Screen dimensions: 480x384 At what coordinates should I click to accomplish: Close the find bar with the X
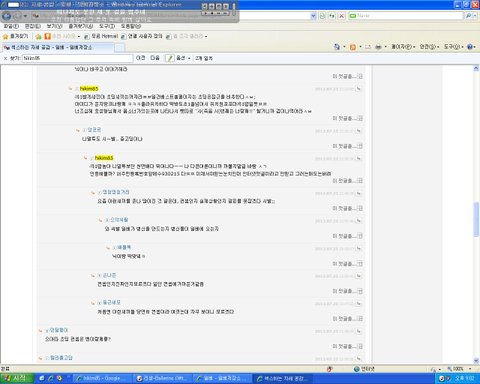click(x=5, y=58)
